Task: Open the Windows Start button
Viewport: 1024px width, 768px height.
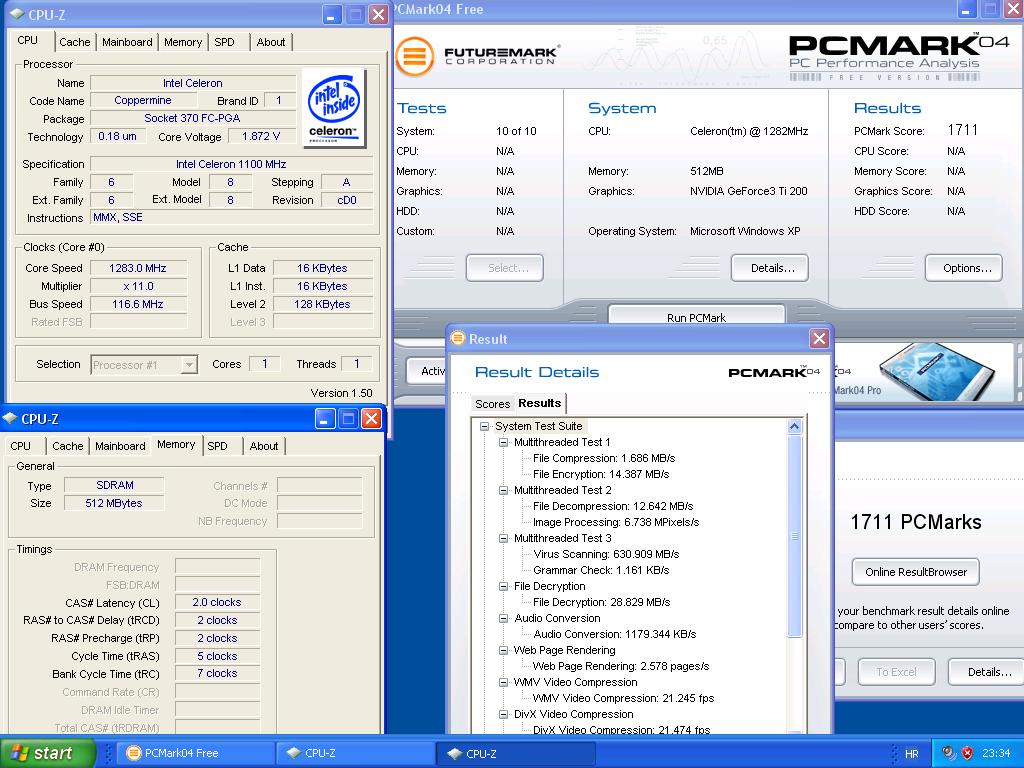Action: tap(47, 753)
